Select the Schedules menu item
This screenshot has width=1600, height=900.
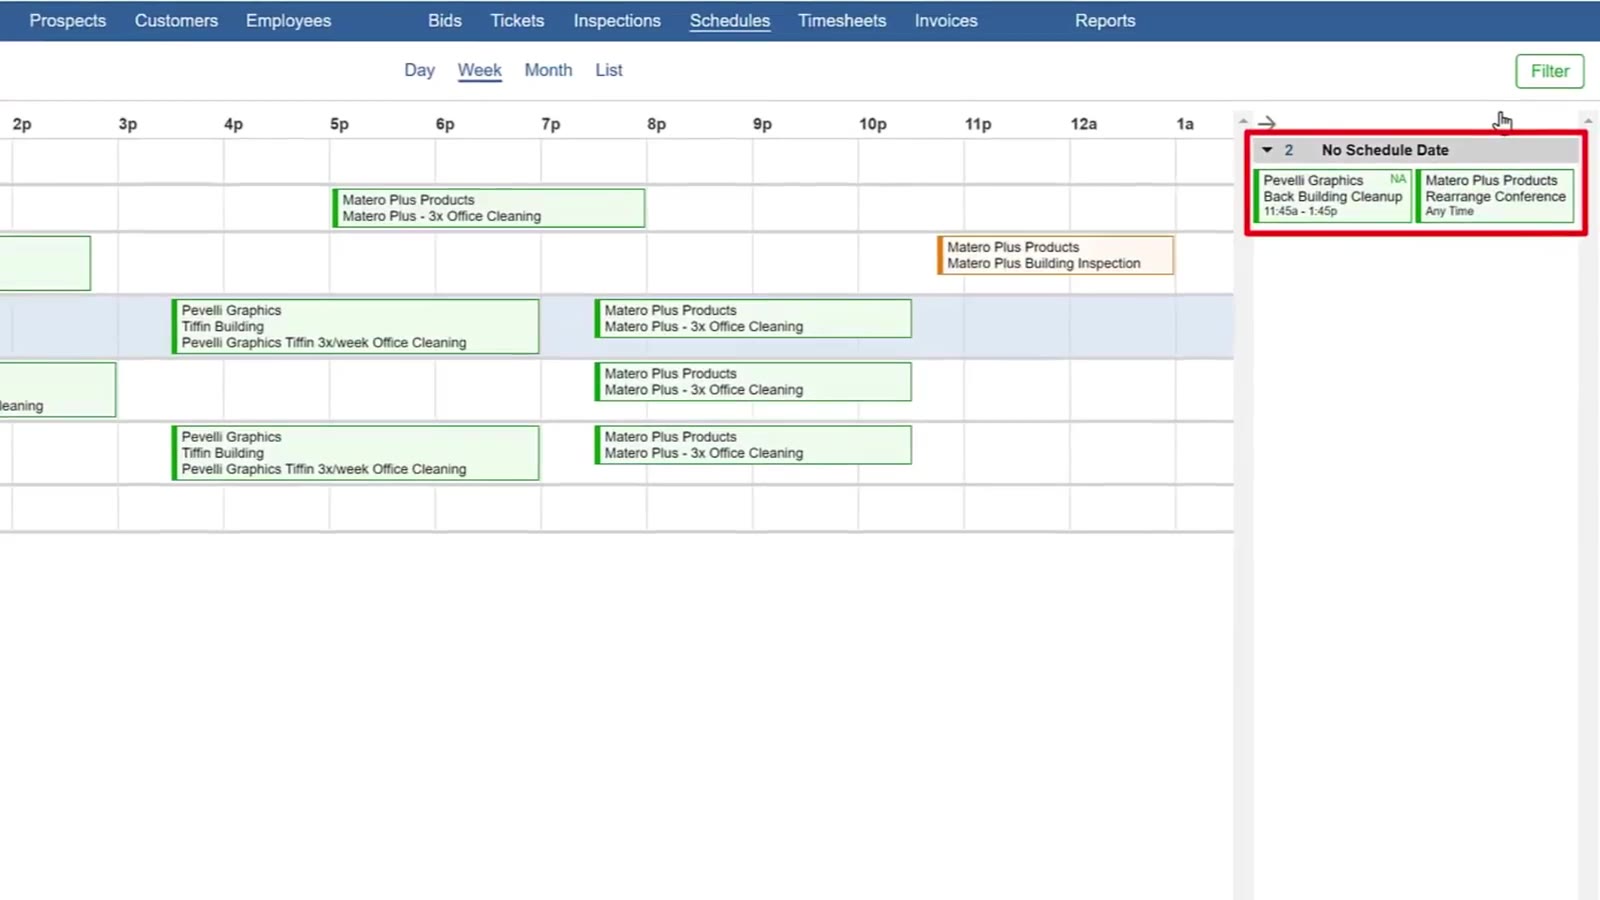click(x=730, y=20)
